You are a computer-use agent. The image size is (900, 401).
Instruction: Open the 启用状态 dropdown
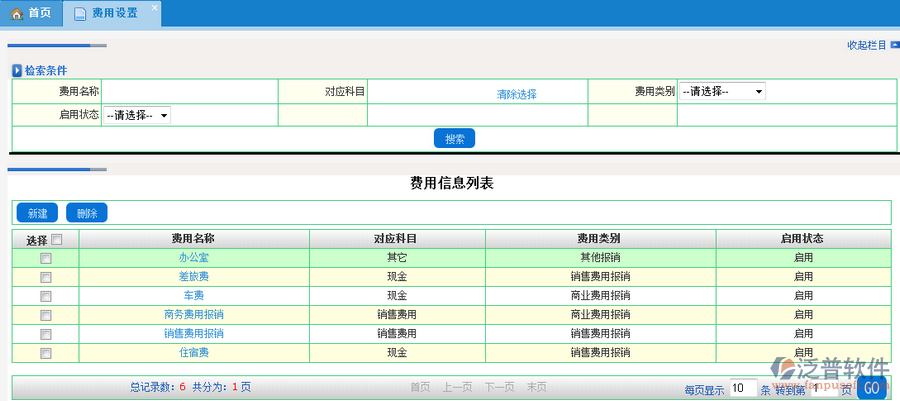click(x=137, y=115)
